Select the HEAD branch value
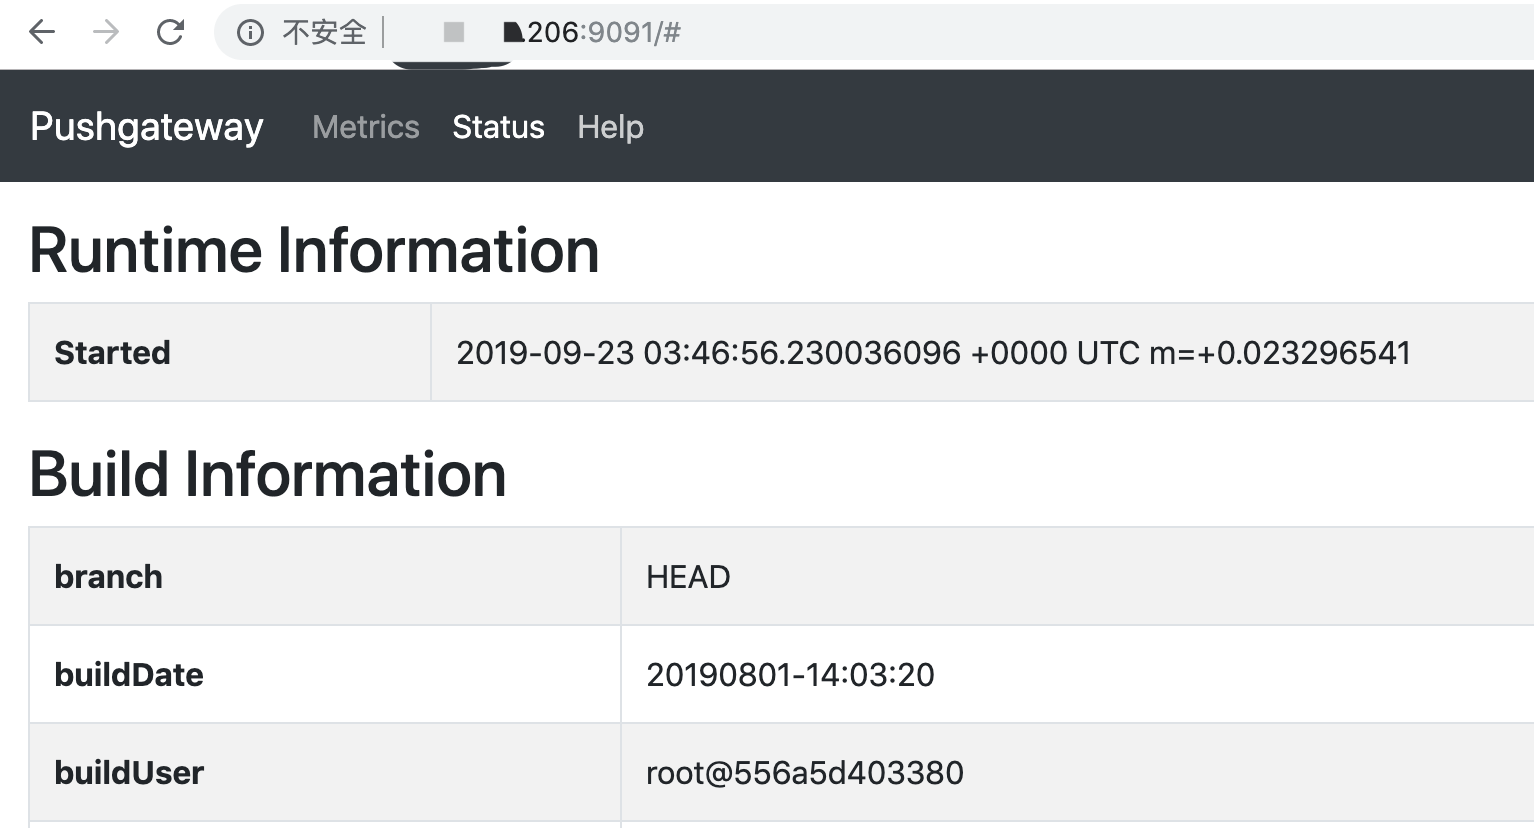 [x=688, y=577]
